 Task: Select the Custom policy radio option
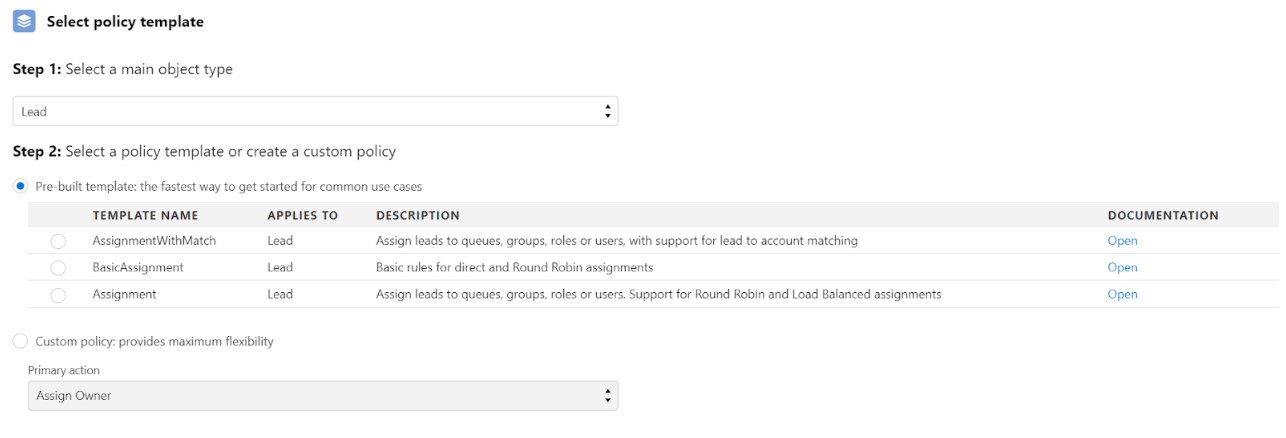pyautogui.click(x=20, y=341)
